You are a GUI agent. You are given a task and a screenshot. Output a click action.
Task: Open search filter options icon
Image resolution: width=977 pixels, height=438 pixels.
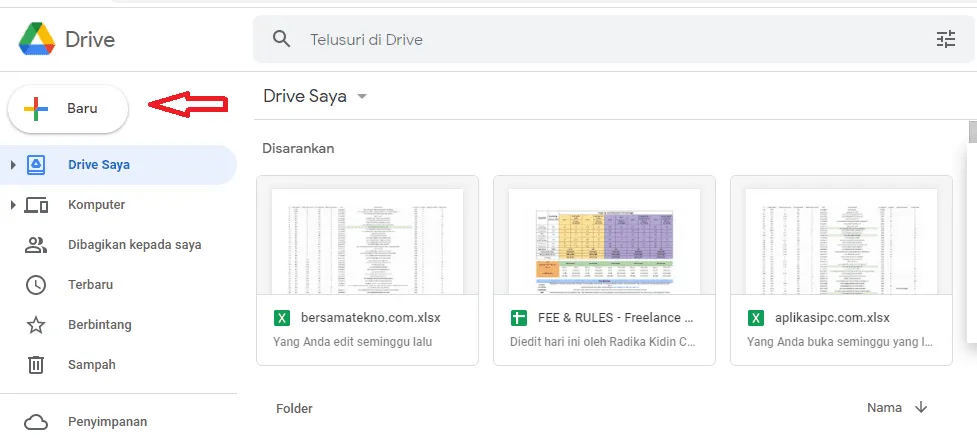click(946, 39)
